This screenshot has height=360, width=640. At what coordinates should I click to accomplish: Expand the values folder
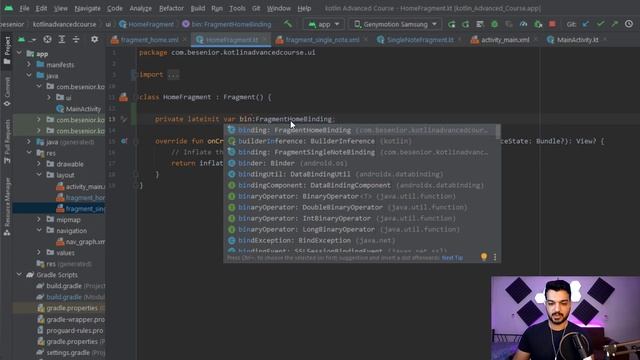(39, 252)
